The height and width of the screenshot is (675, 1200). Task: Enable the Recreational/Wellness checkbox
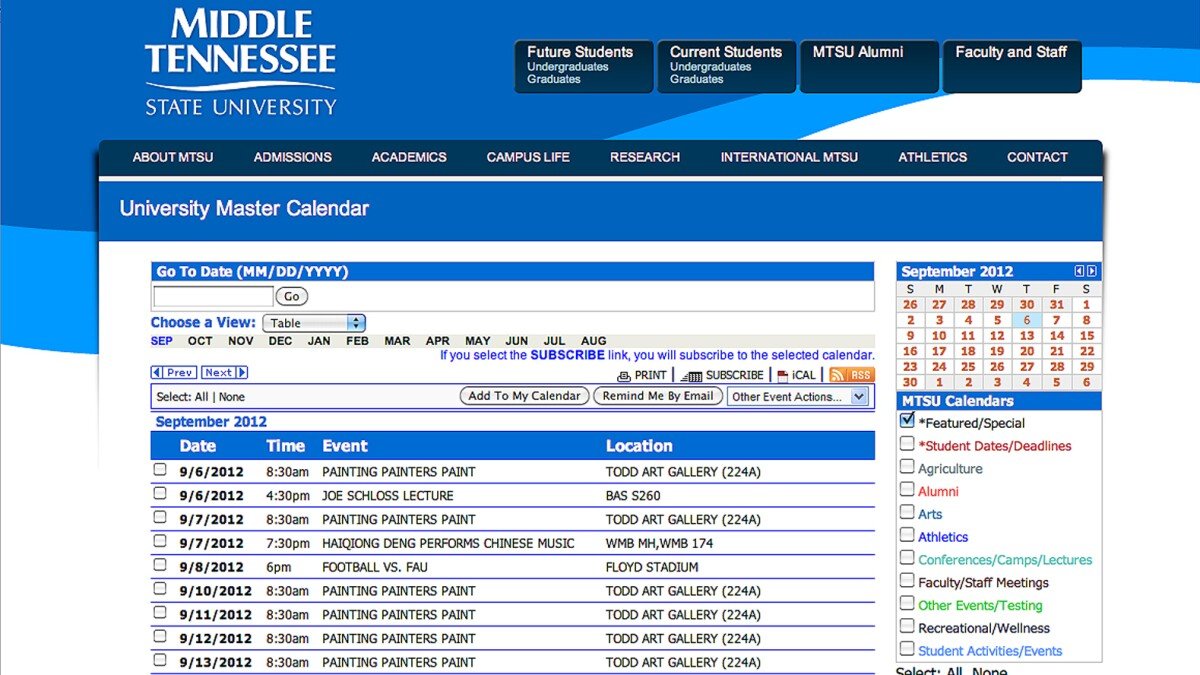point(907,626)
